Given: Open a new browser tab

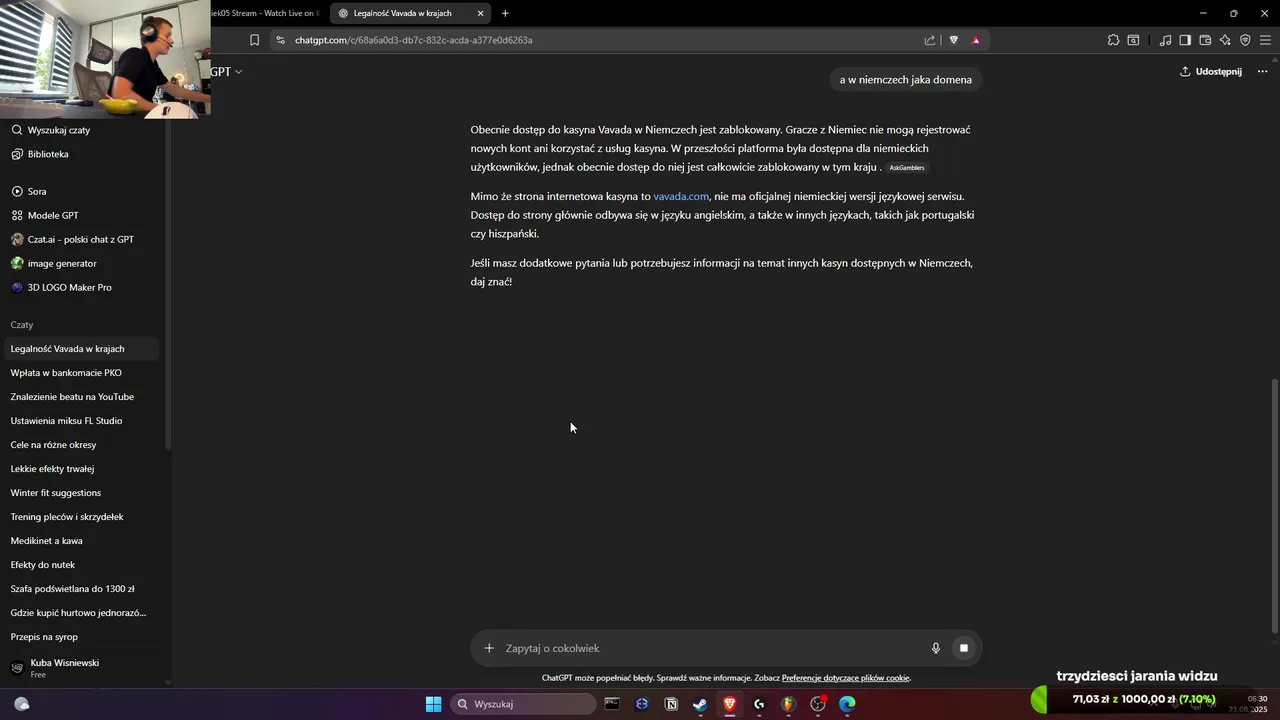Looking at the screenshot, I should [x=505, y=13].
